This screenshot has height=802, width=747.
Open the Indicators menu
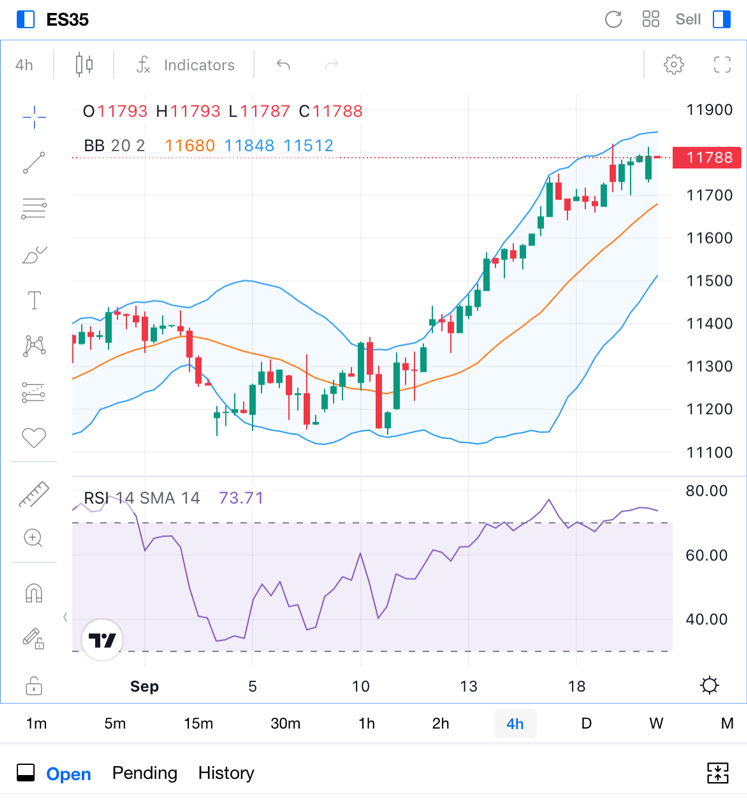tap(185, 65)
